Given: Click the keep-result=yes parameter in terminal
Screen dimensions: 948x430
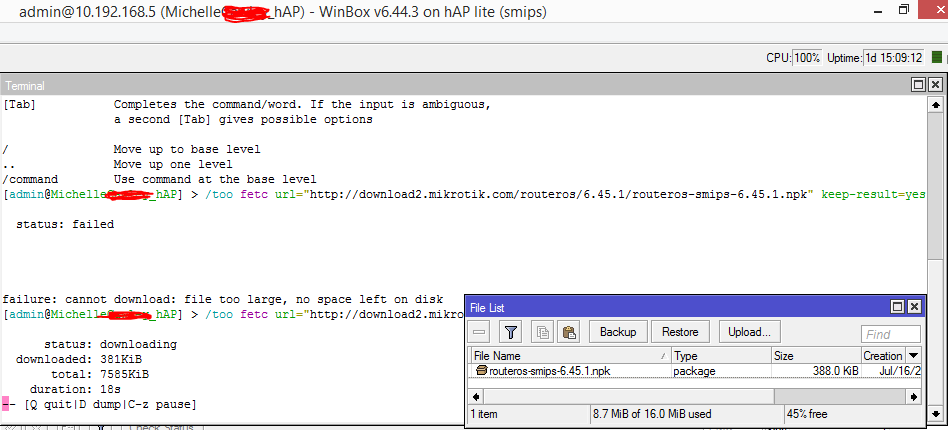Looking at the screenshot, I should pos(873,195).
